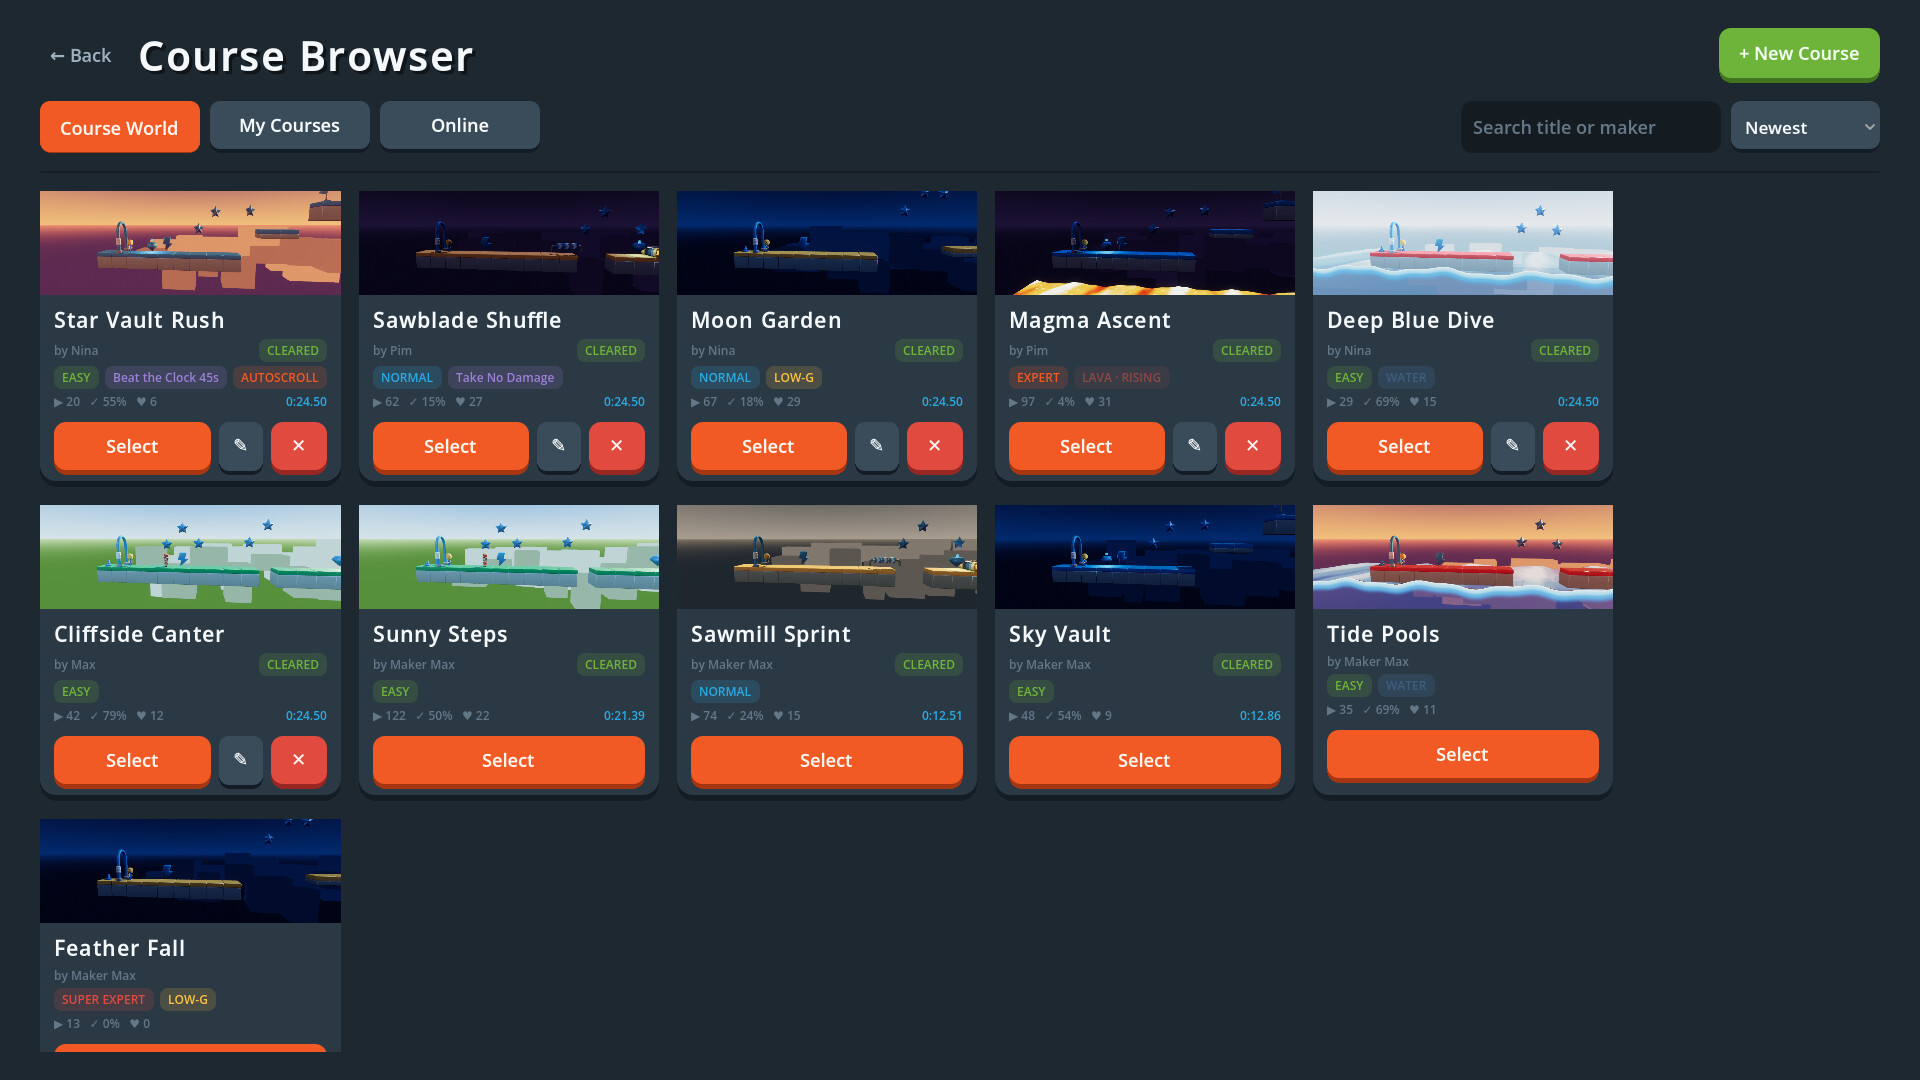Delete the Sawblade Shuffle course
1920x1080 pixels.
[x=616, y=446]
